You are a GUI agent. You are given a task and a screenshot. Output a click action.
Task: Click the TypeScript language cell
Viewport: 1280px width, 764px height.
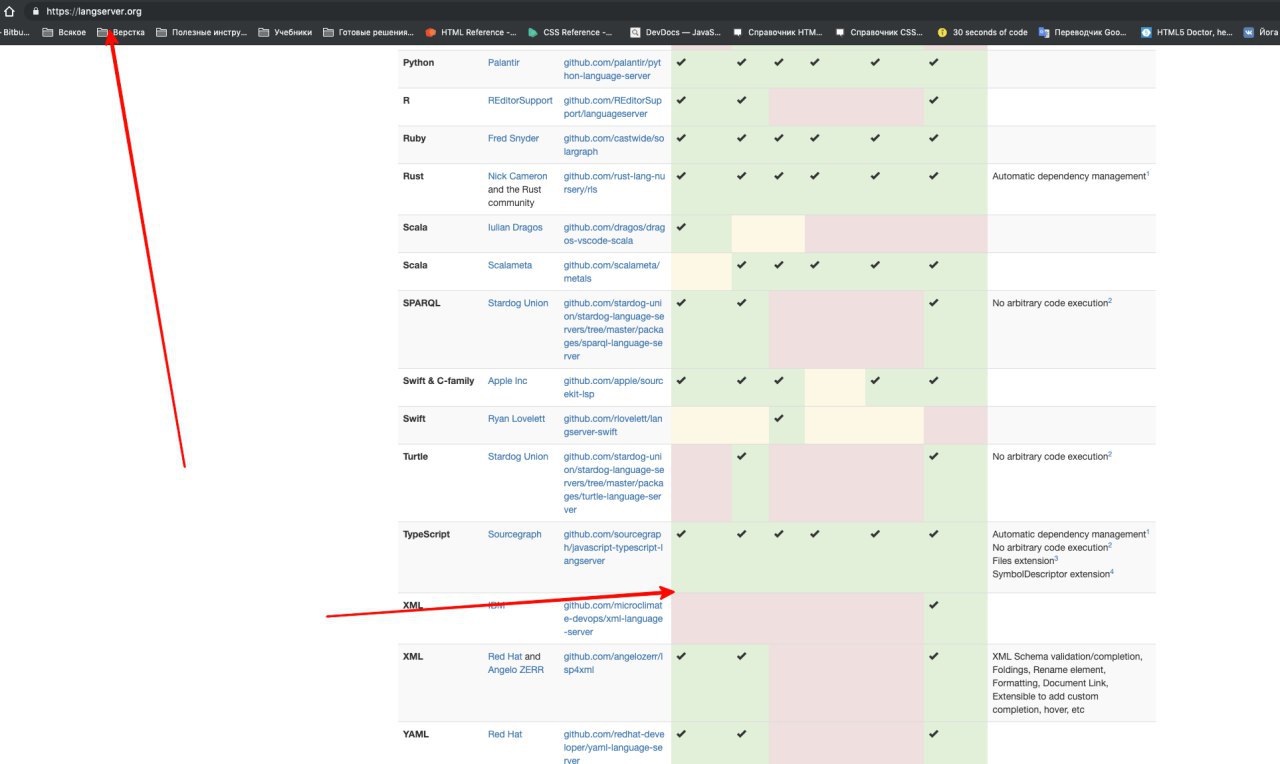point(440,558)
